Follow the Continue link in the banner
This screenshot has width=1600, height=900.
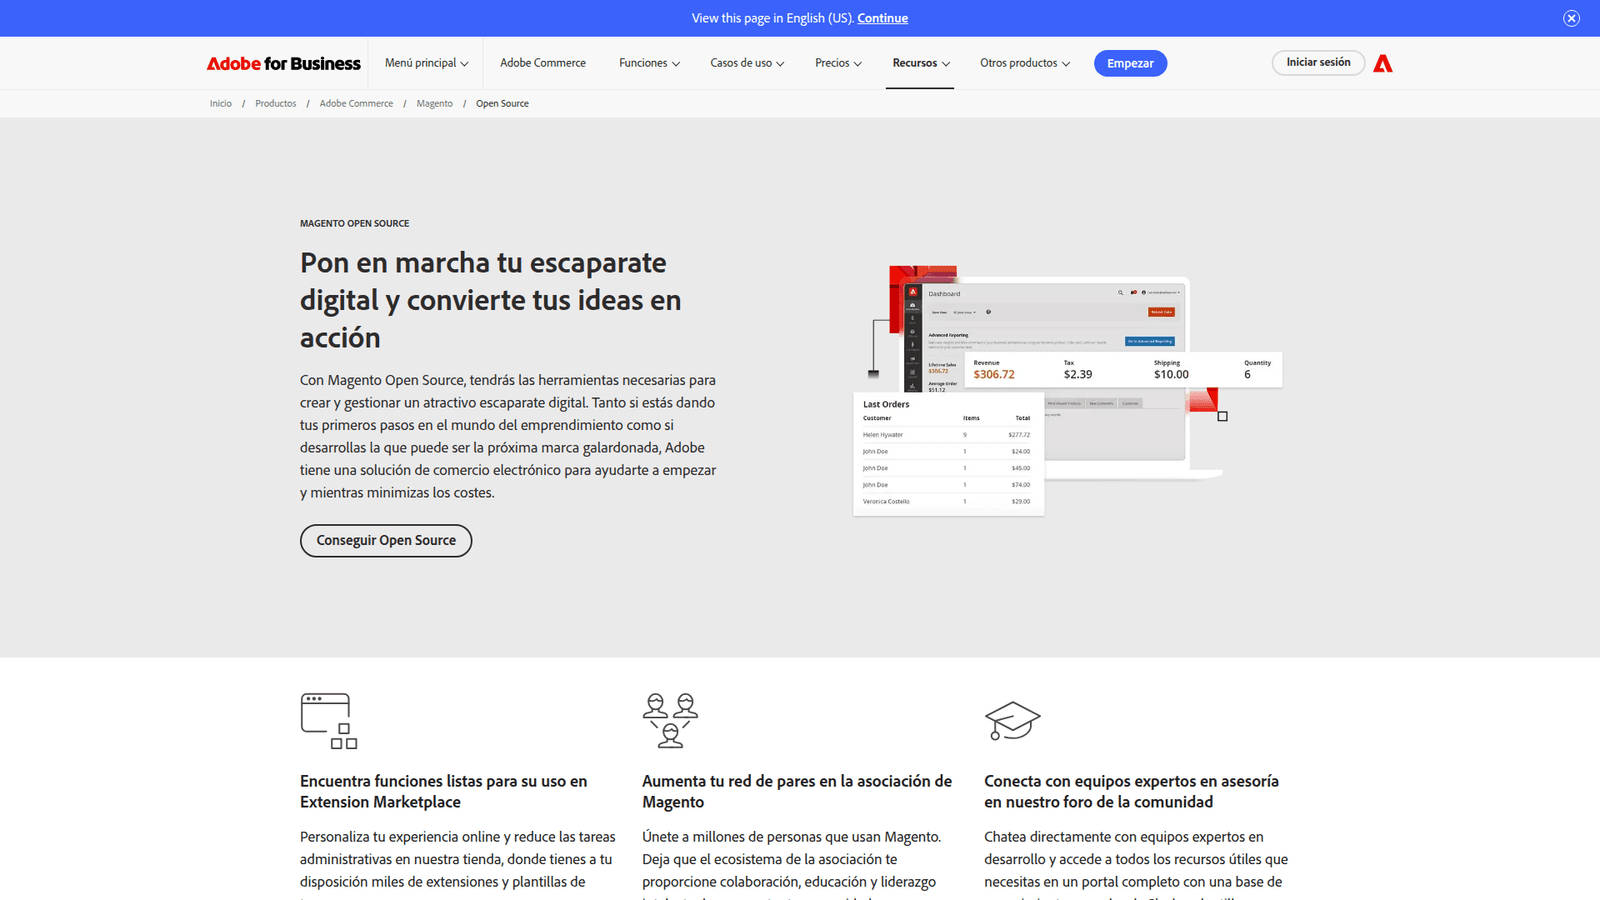882,18
